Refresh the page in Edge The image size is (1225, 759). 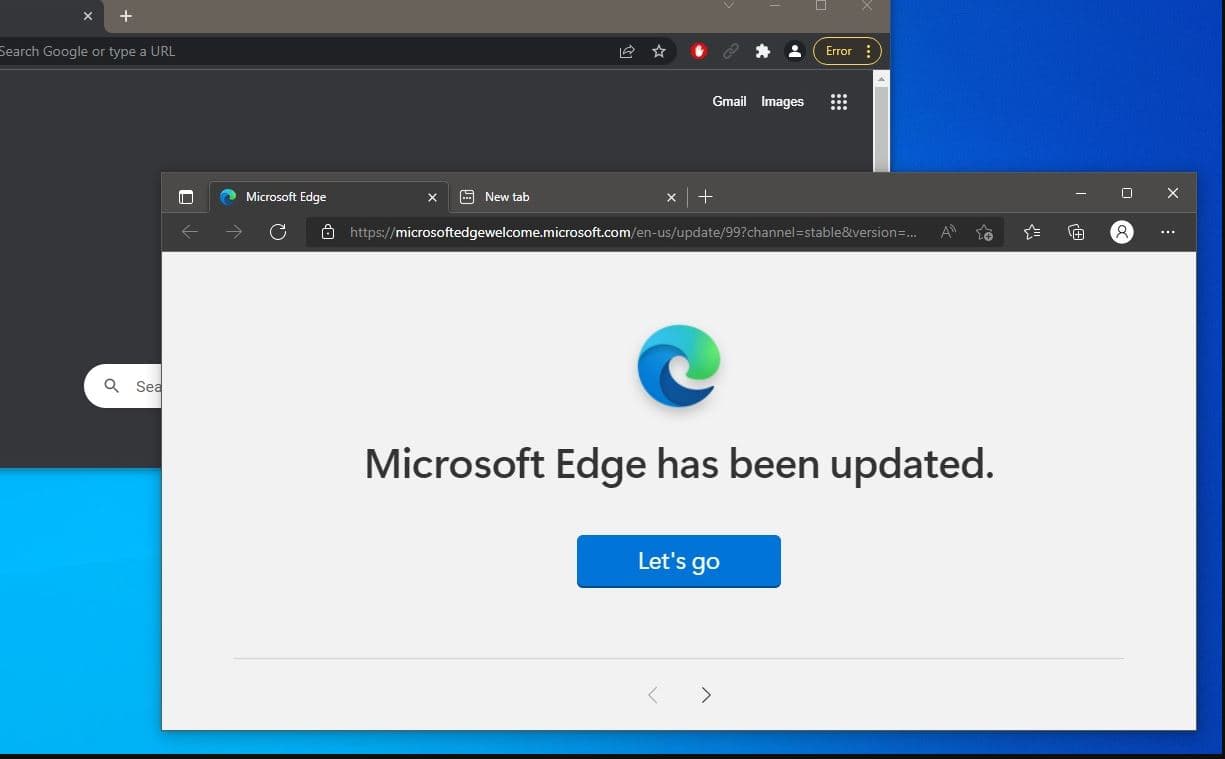[278, 232]
